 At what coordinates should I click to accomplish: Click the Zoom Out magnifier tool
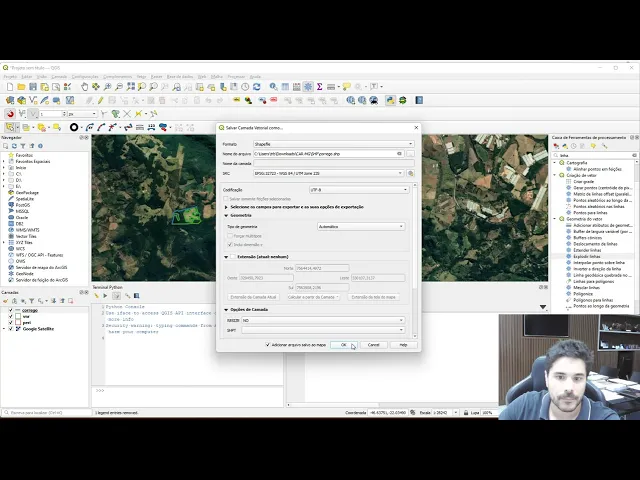click(119, 87)
